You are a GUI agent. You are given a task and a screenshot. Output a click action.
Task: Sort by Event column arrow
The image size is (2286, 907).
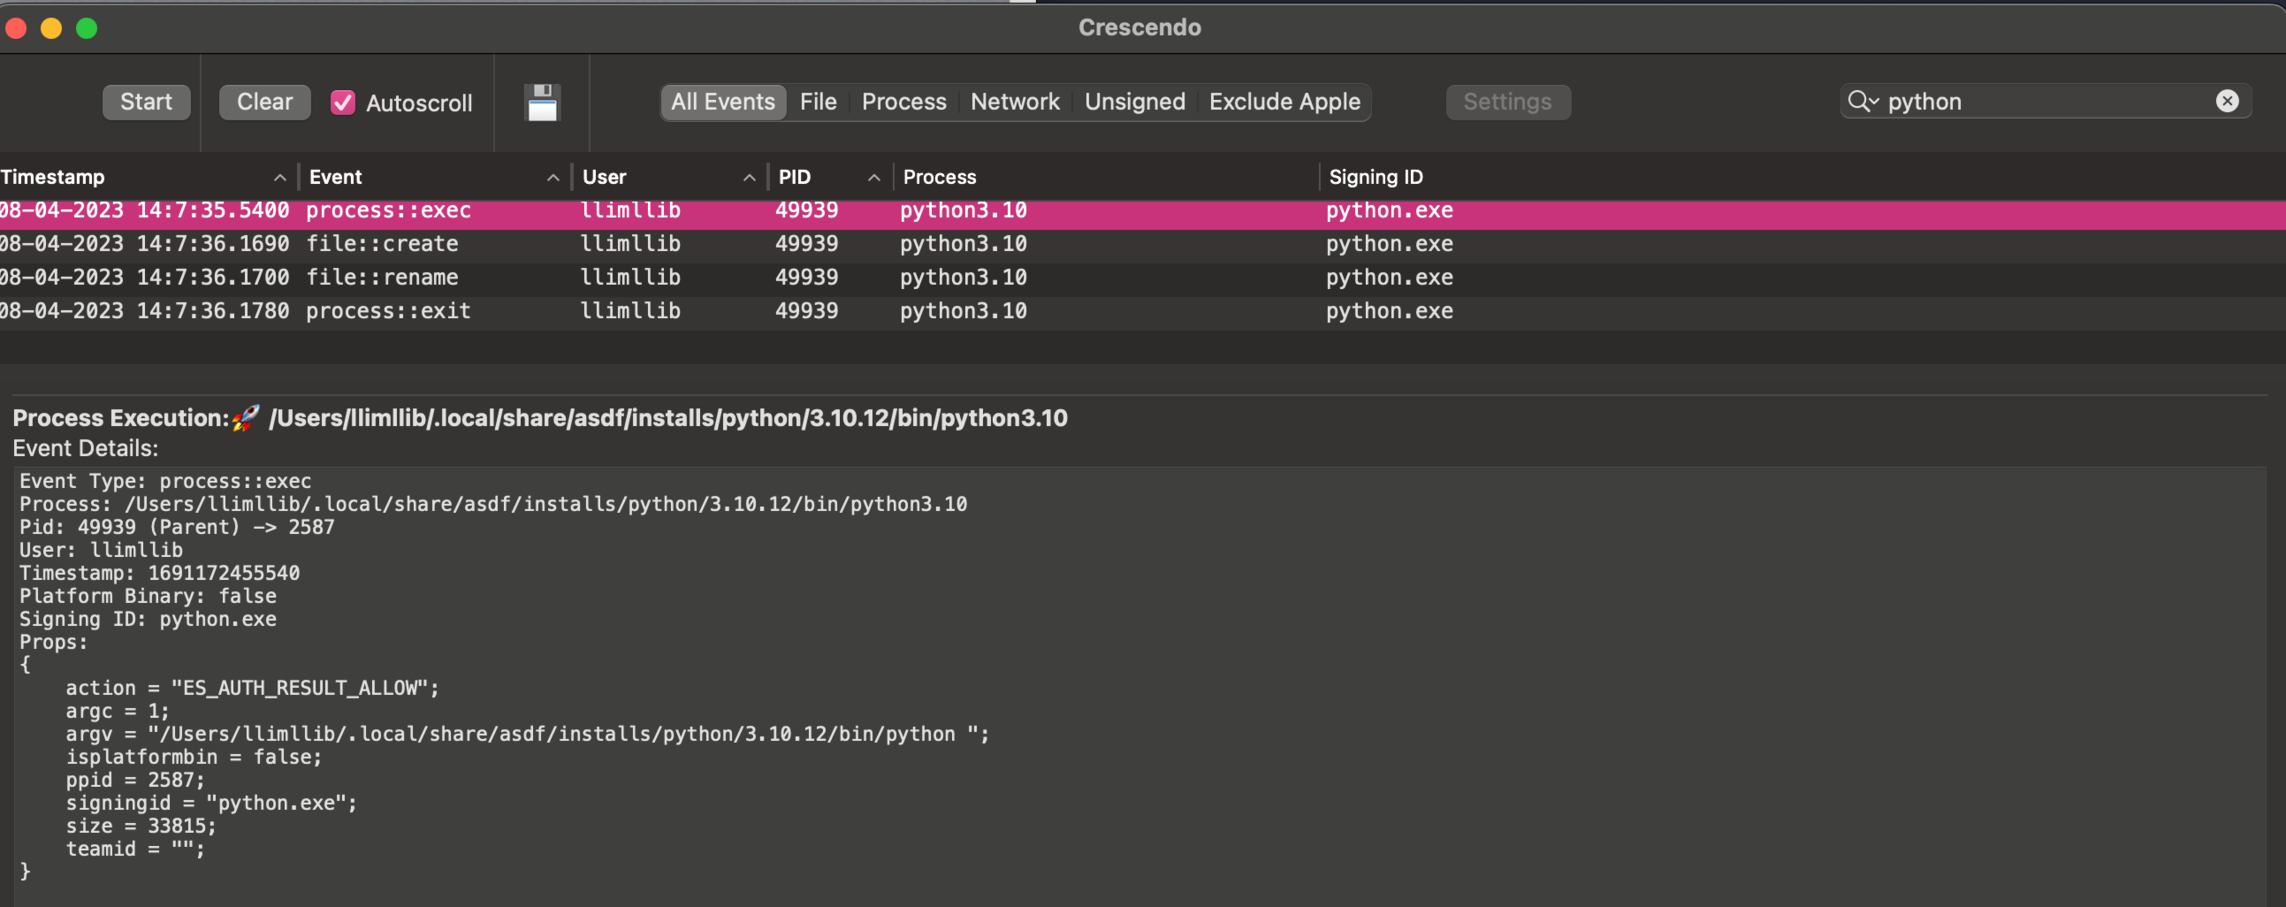pyautogui.click(x=552, y=178)
